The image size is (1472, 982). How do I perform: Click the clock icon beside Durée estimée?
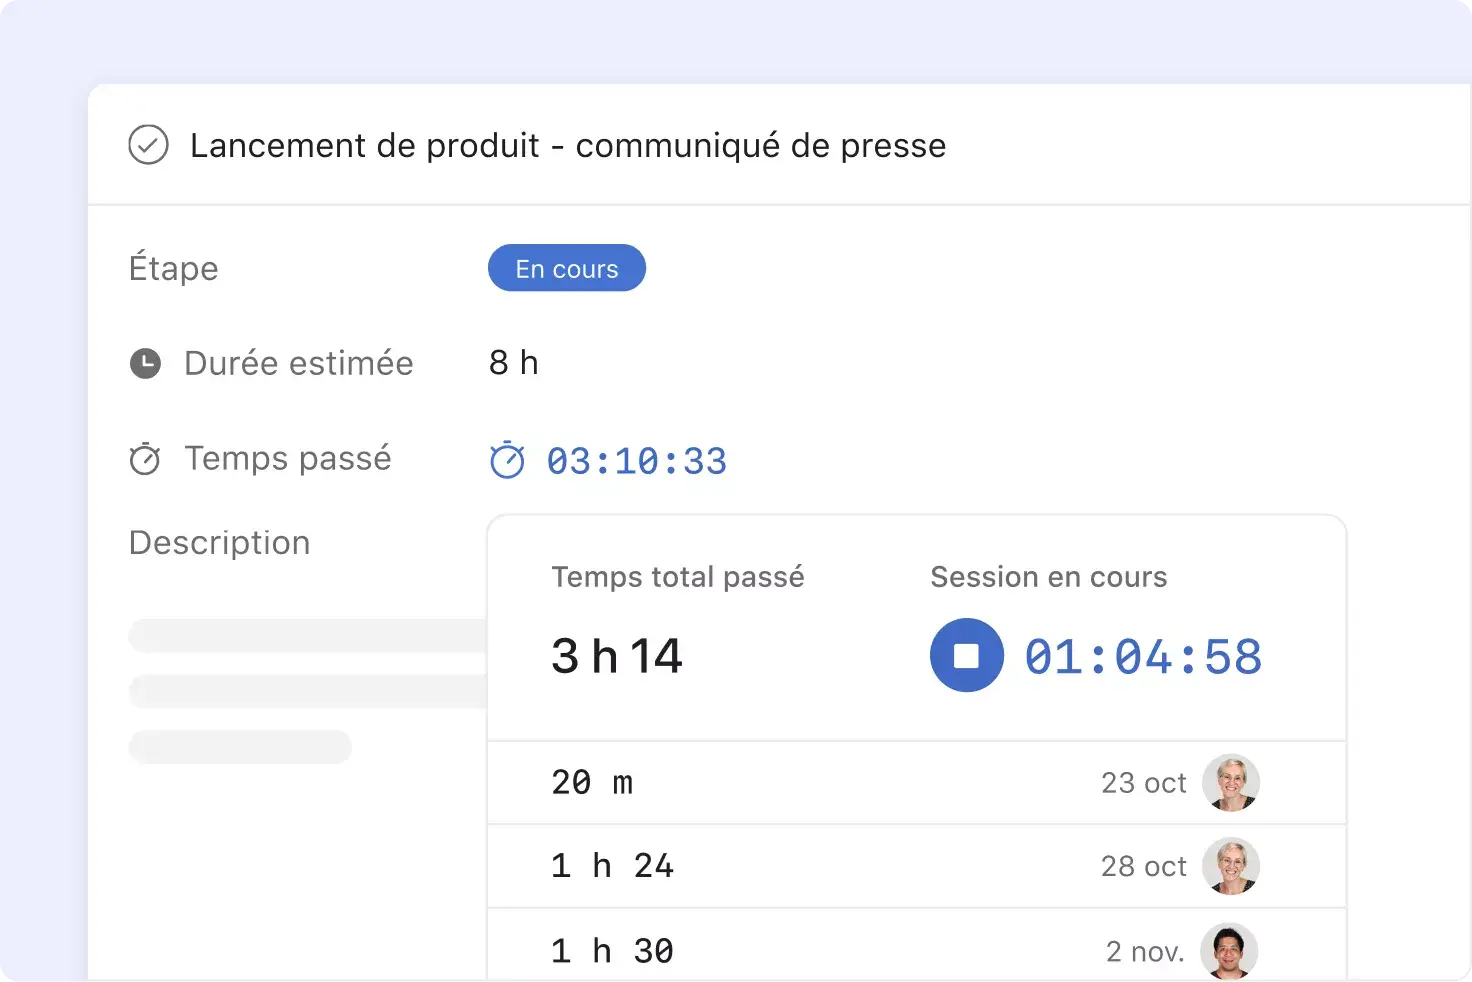point(145,363)
